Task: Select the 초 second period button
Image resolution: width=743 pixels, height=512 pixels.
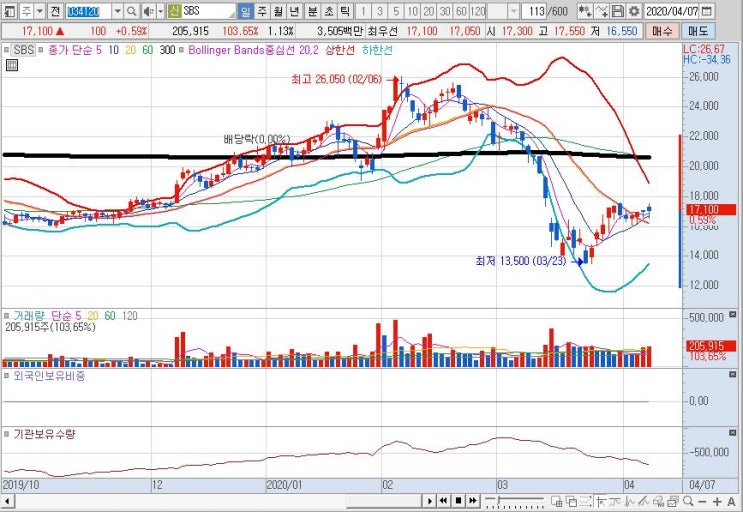Action: [x=329, y=10]
